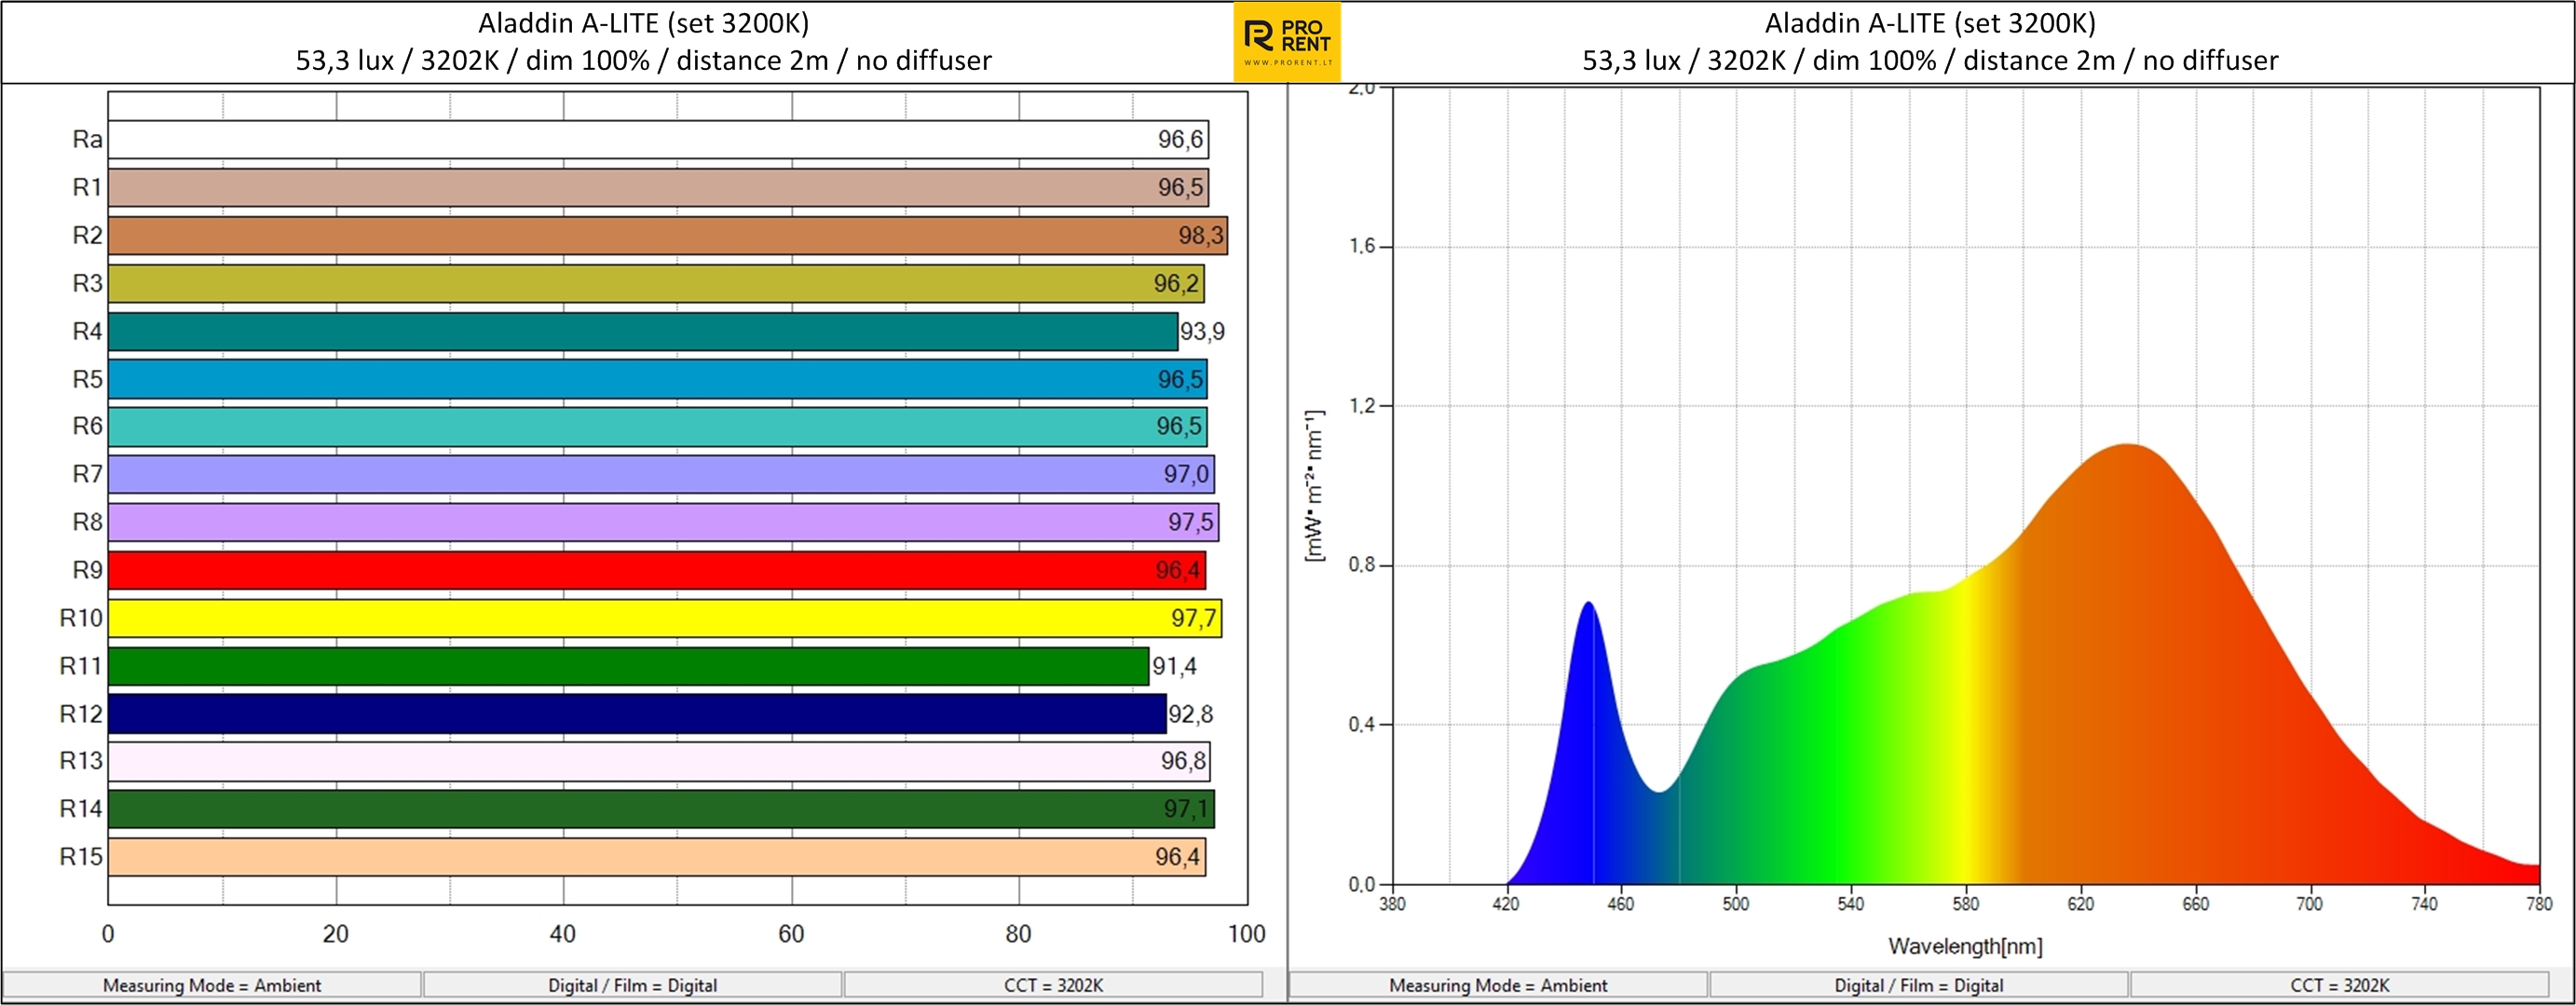This screenshot has height=1005, width=2576.
Task: Click the navy R12 bar
Action: pyautogui.click(x=637, y=714)
